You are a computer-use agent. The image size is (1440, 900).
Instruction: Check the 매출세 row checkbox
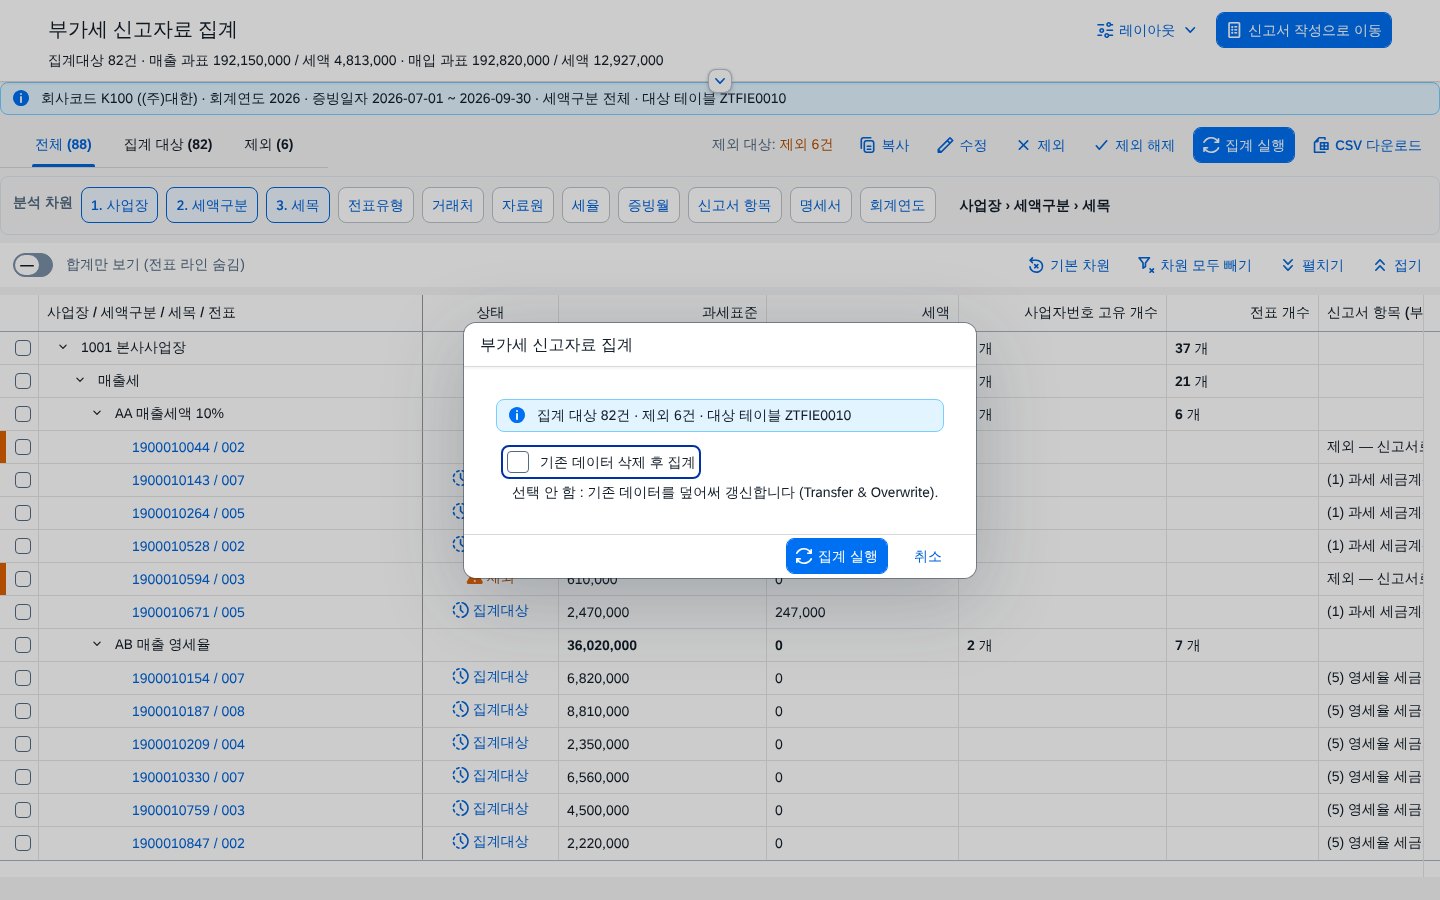click(x=23, y=381)
